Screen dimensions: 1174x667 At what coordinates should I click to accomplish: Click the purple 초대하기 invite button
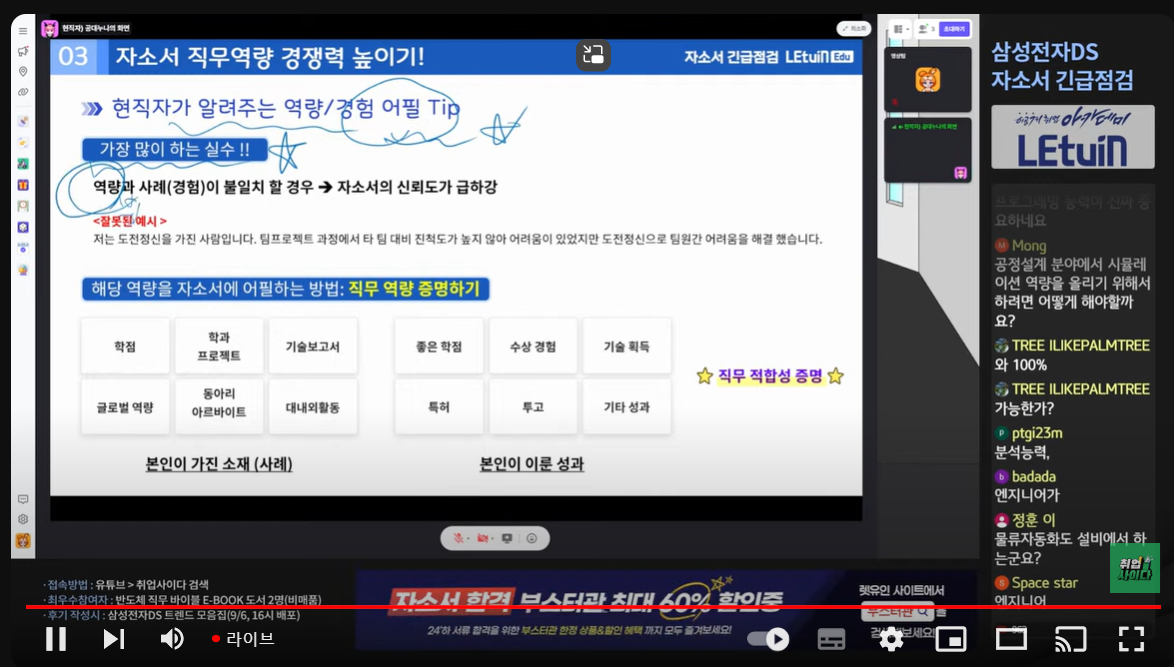click(954, 29)
